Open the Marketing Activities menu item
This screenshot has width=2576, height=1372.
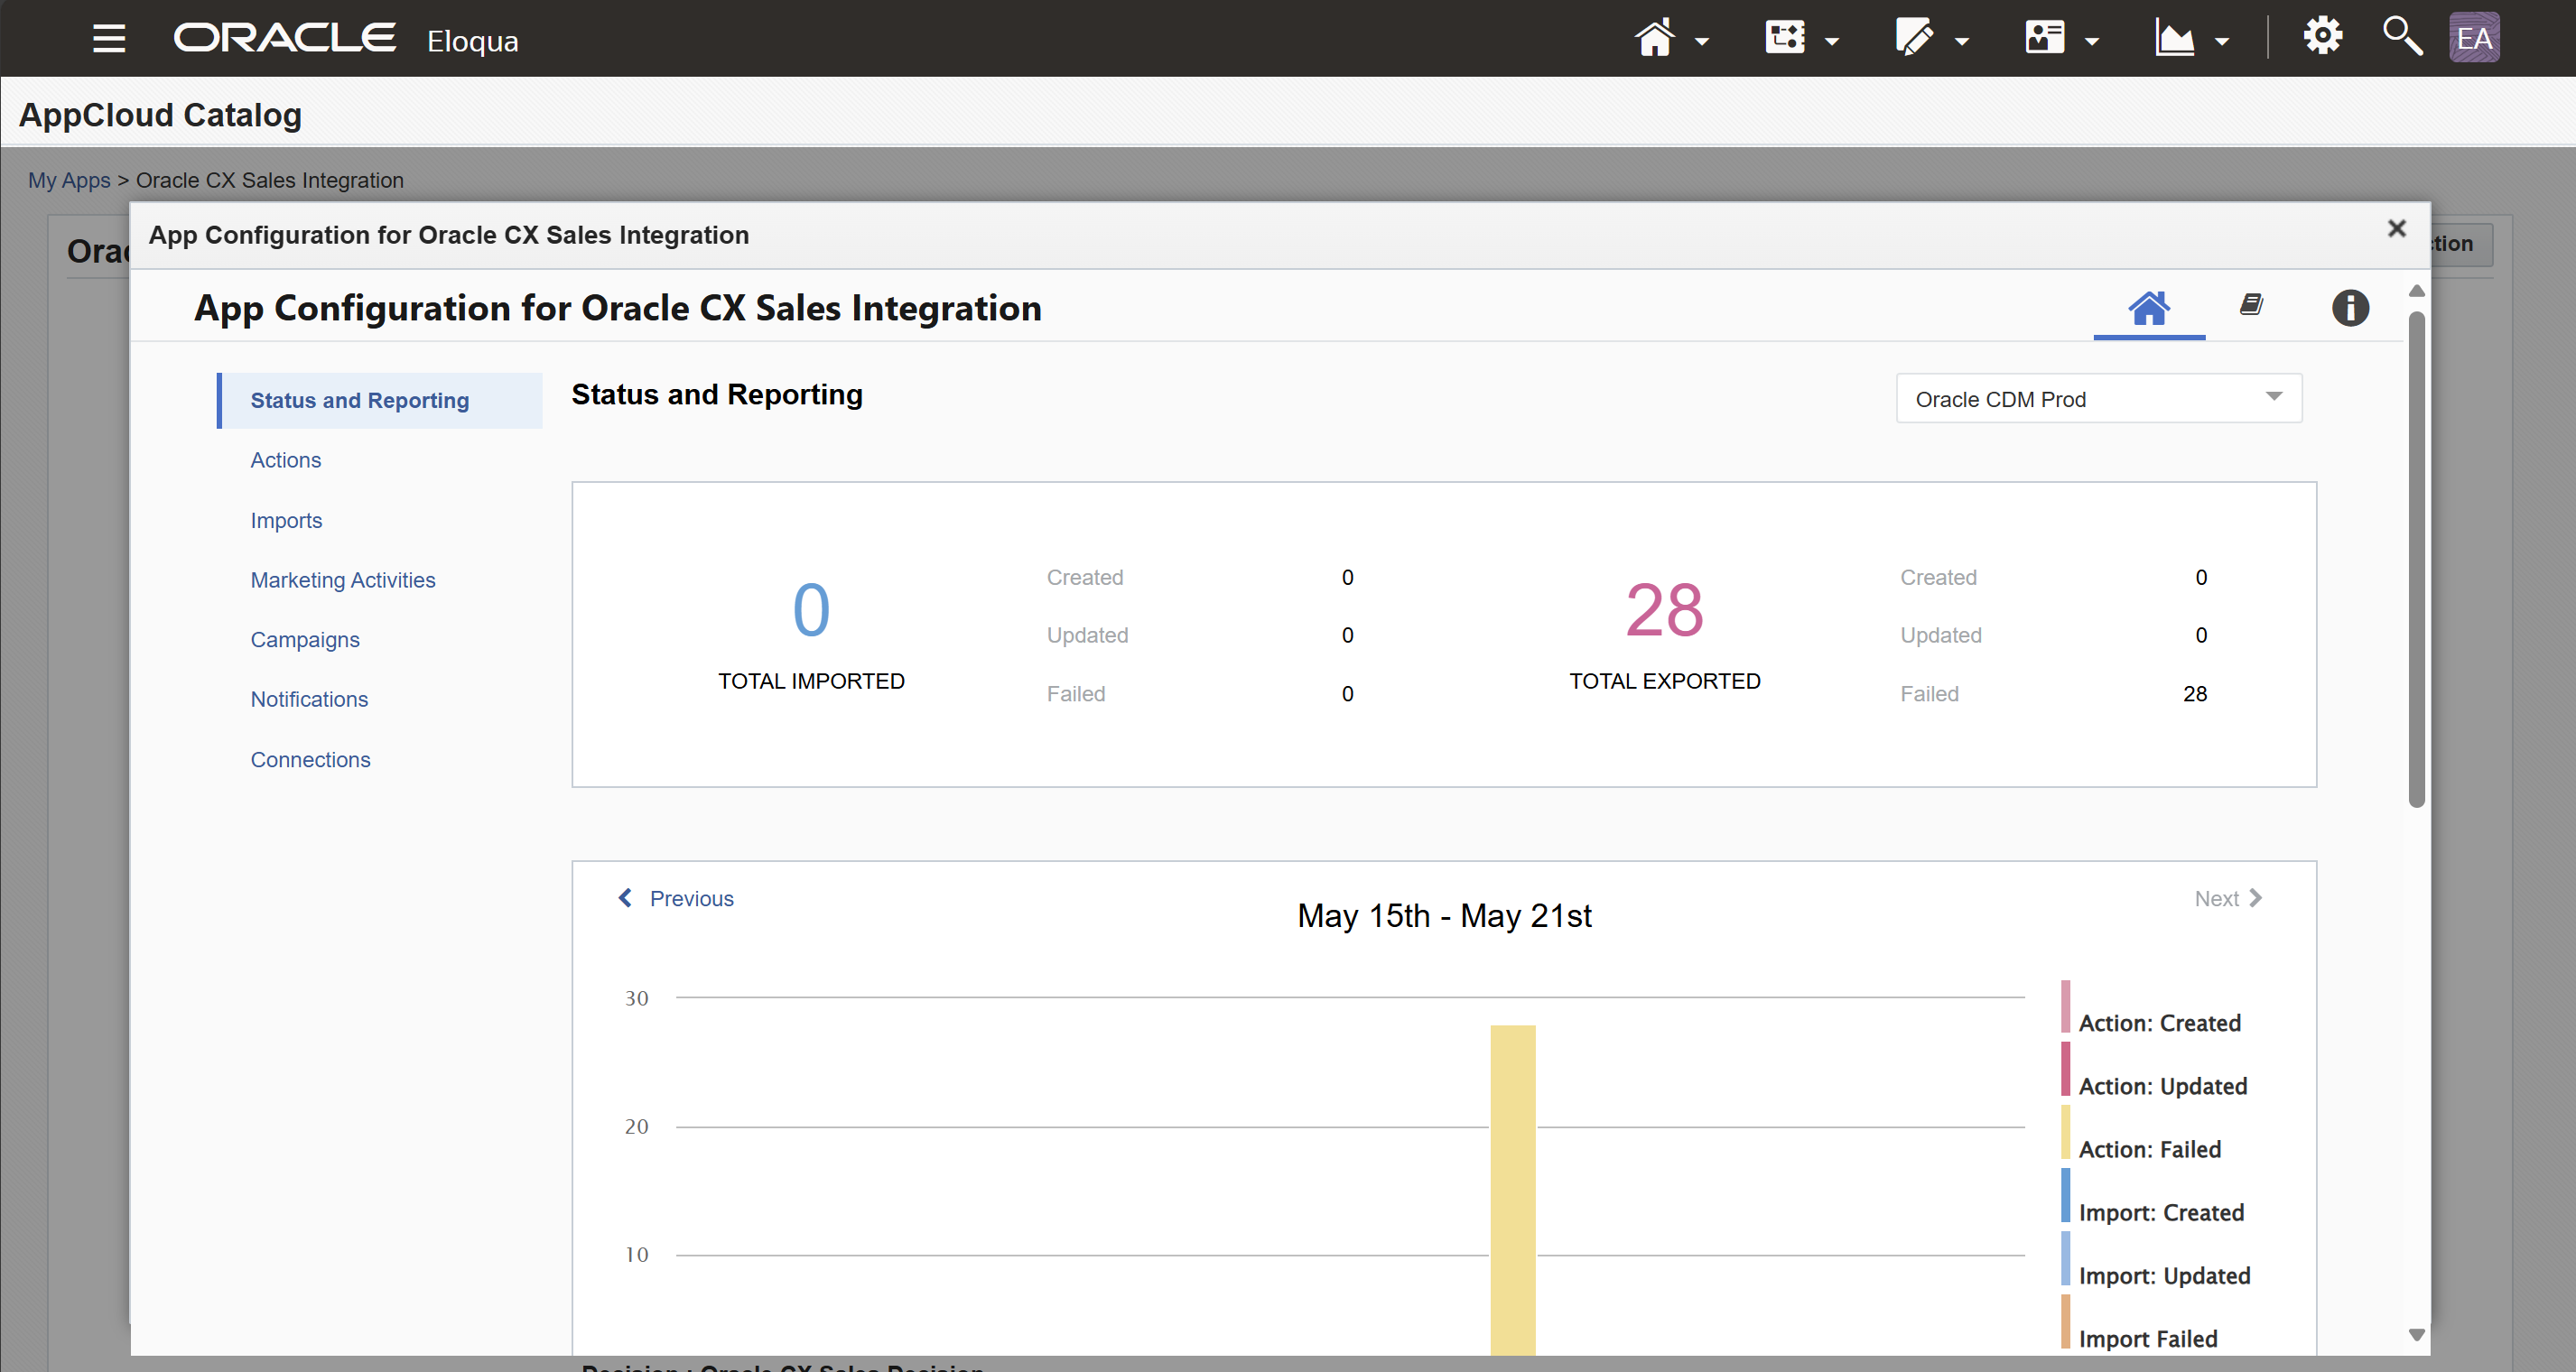(x=343, y=580)
